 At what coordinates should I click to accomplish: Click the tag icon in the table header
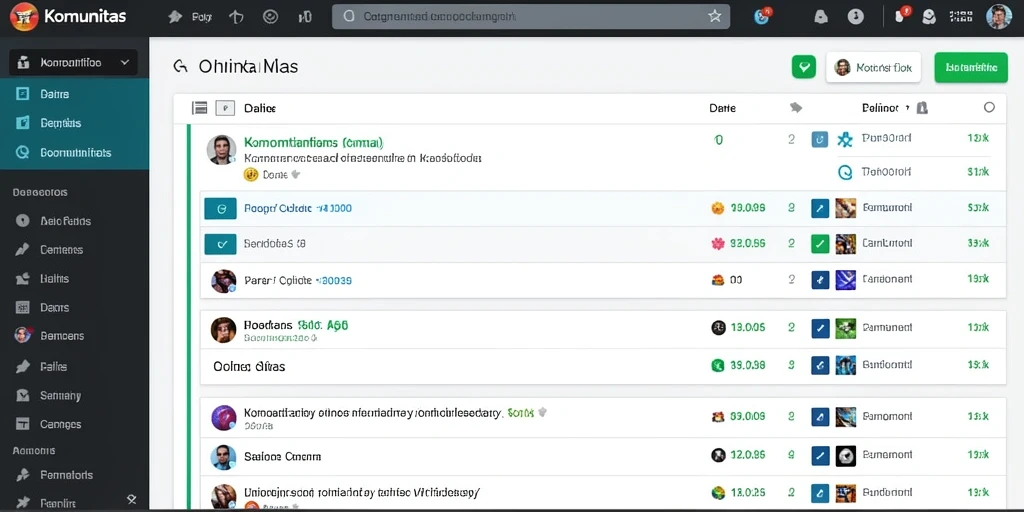pyautogui.click(x=795, y=108)
